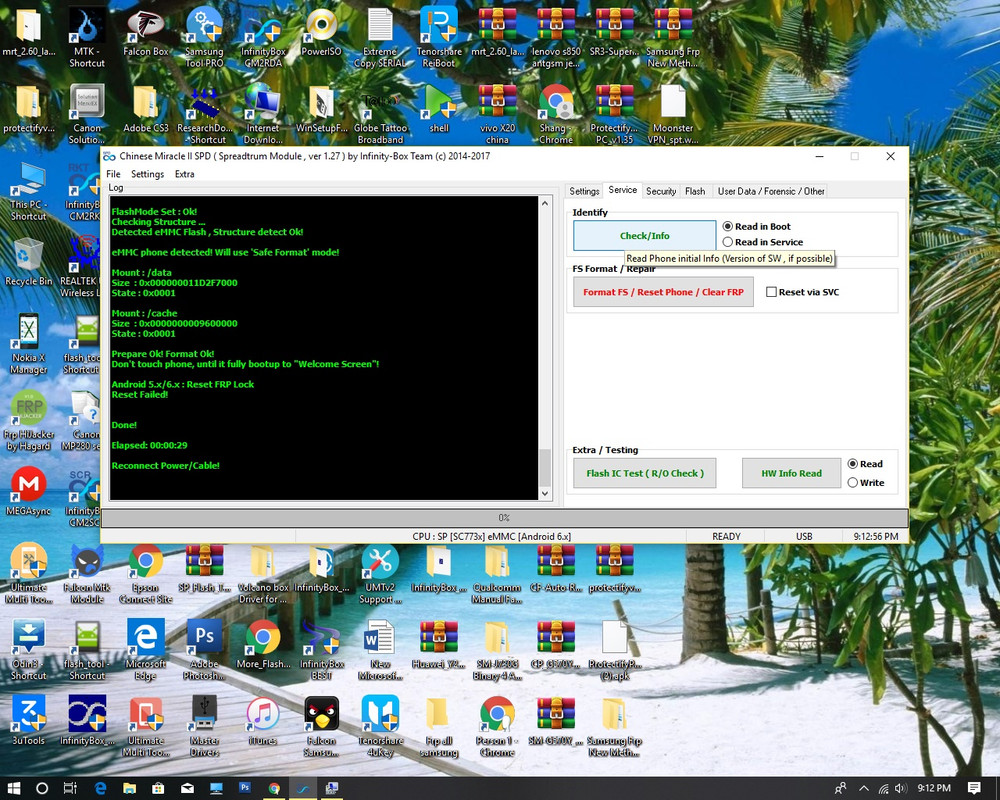The height and width of the screenshot is (800, 1000).
Task: Select the Microsoft Edge desktop icon
Action: coord(145,649)
